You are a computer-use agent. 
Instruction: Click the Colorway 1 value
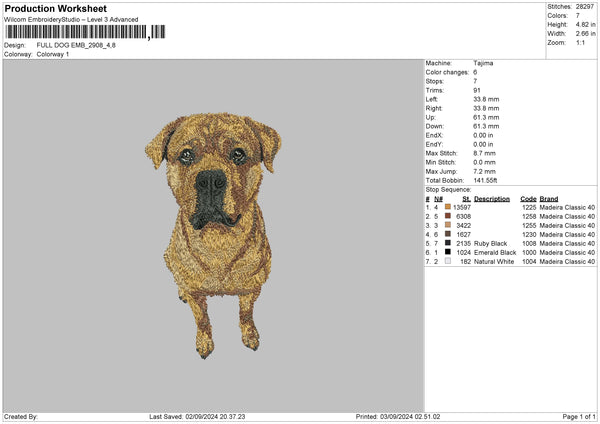click(53, 54)
